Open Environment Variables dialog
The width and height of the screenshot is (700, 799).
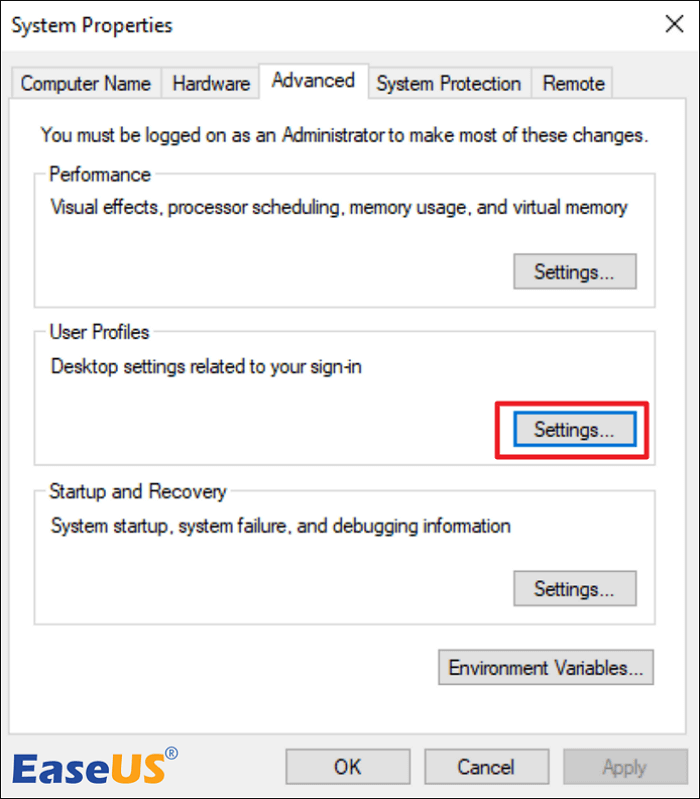546,668
